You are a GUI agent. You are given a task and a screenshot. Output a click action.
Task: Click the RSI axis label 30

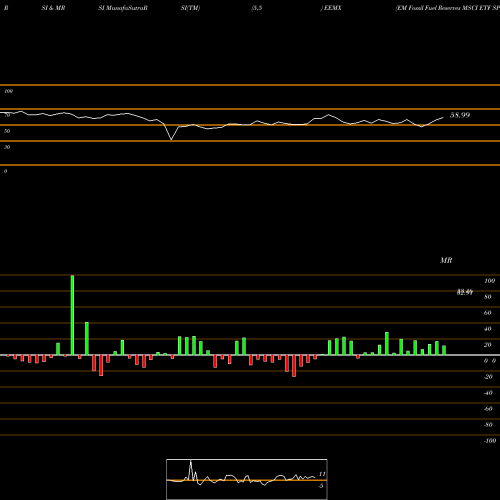coord(7,147)
